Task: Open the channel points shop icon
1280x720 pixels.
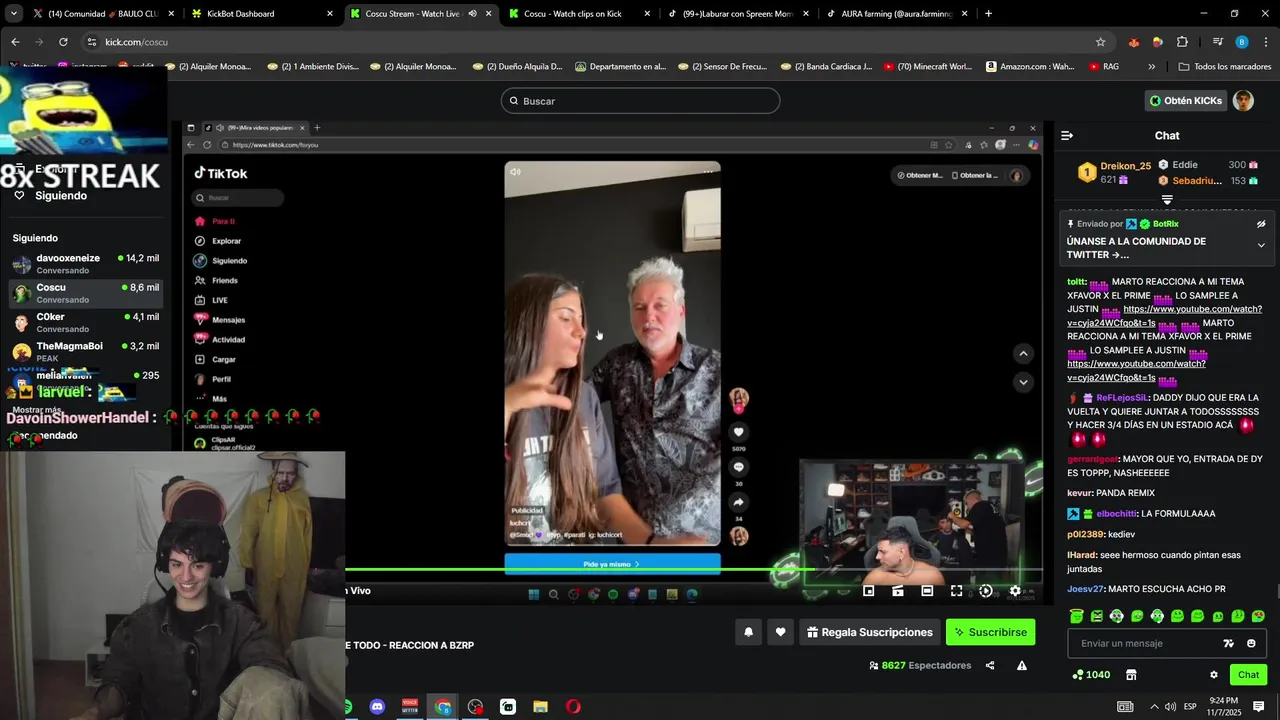Action: coord(1131,675)
